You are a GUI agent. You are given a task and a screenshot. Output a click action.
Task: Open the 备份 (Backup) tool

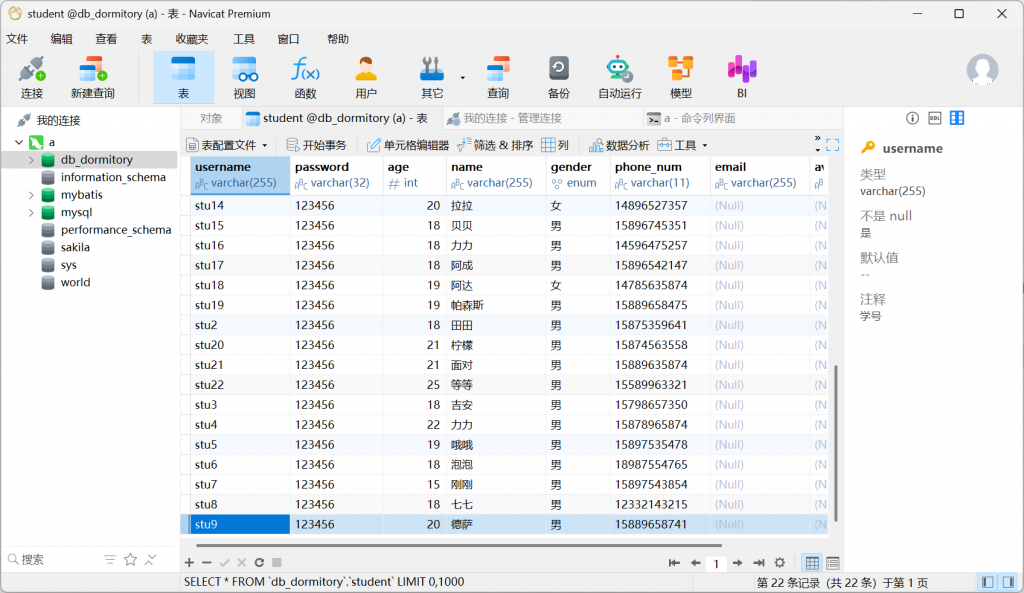coord(558,77)
